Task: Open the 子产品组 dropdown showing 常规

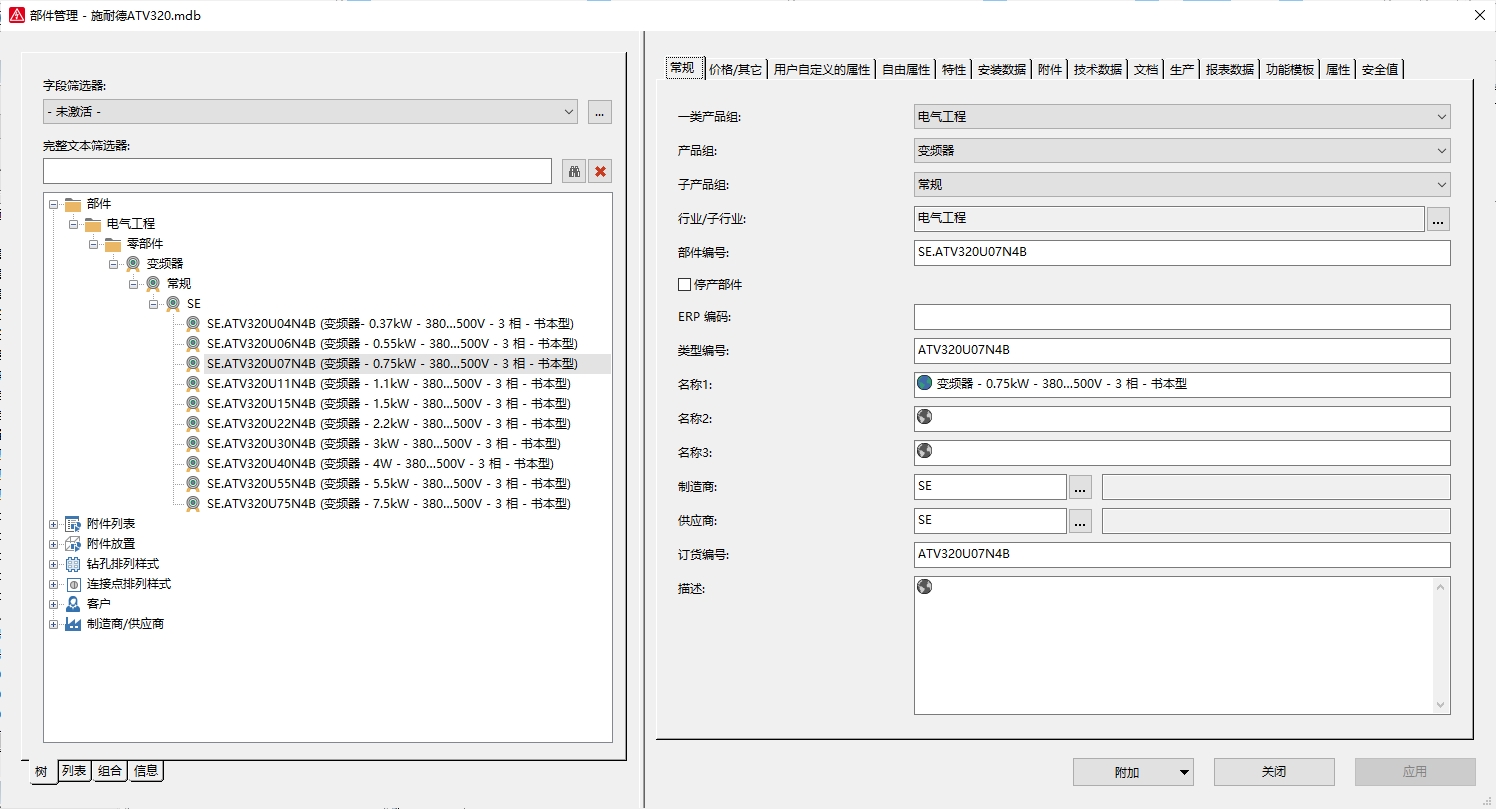Action: (x=1182, y=185)
